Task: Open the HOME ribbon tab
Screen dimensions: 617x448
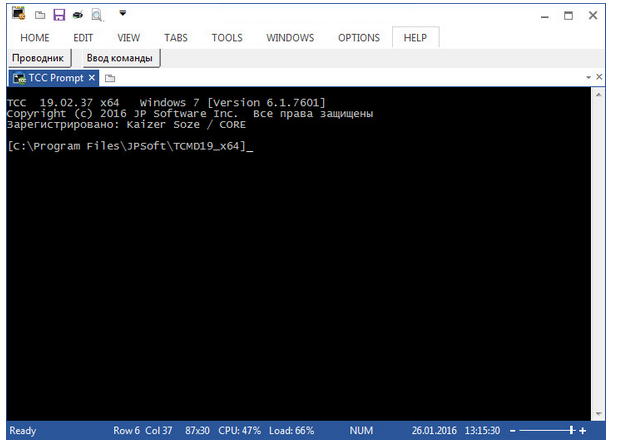Action: tap(35, 38)
